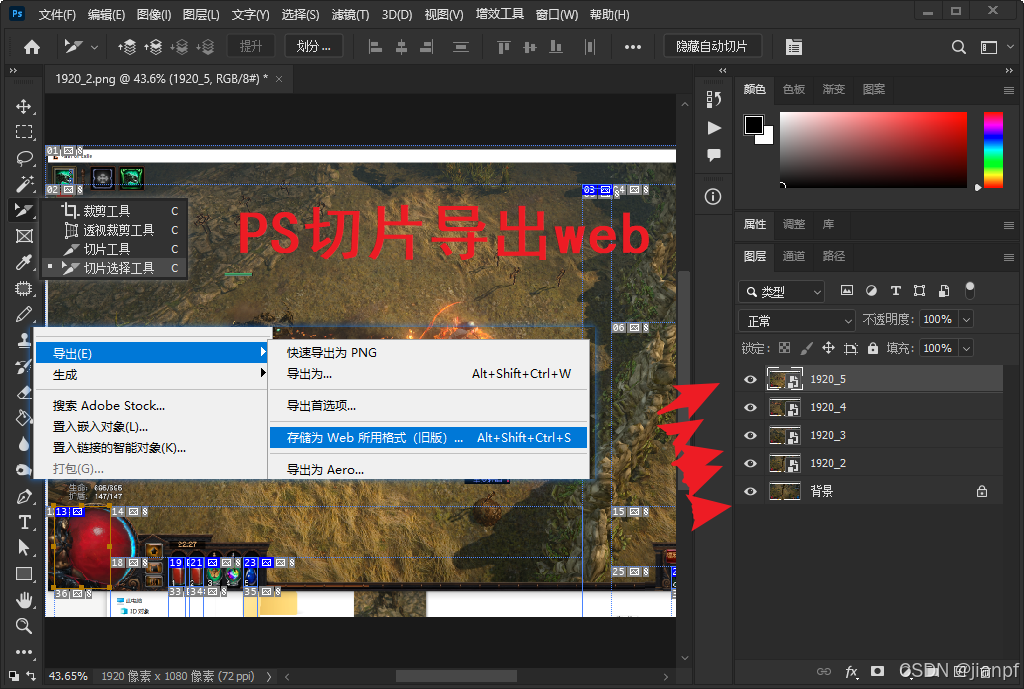Select the Eyedropper tool

pos(24,263)
